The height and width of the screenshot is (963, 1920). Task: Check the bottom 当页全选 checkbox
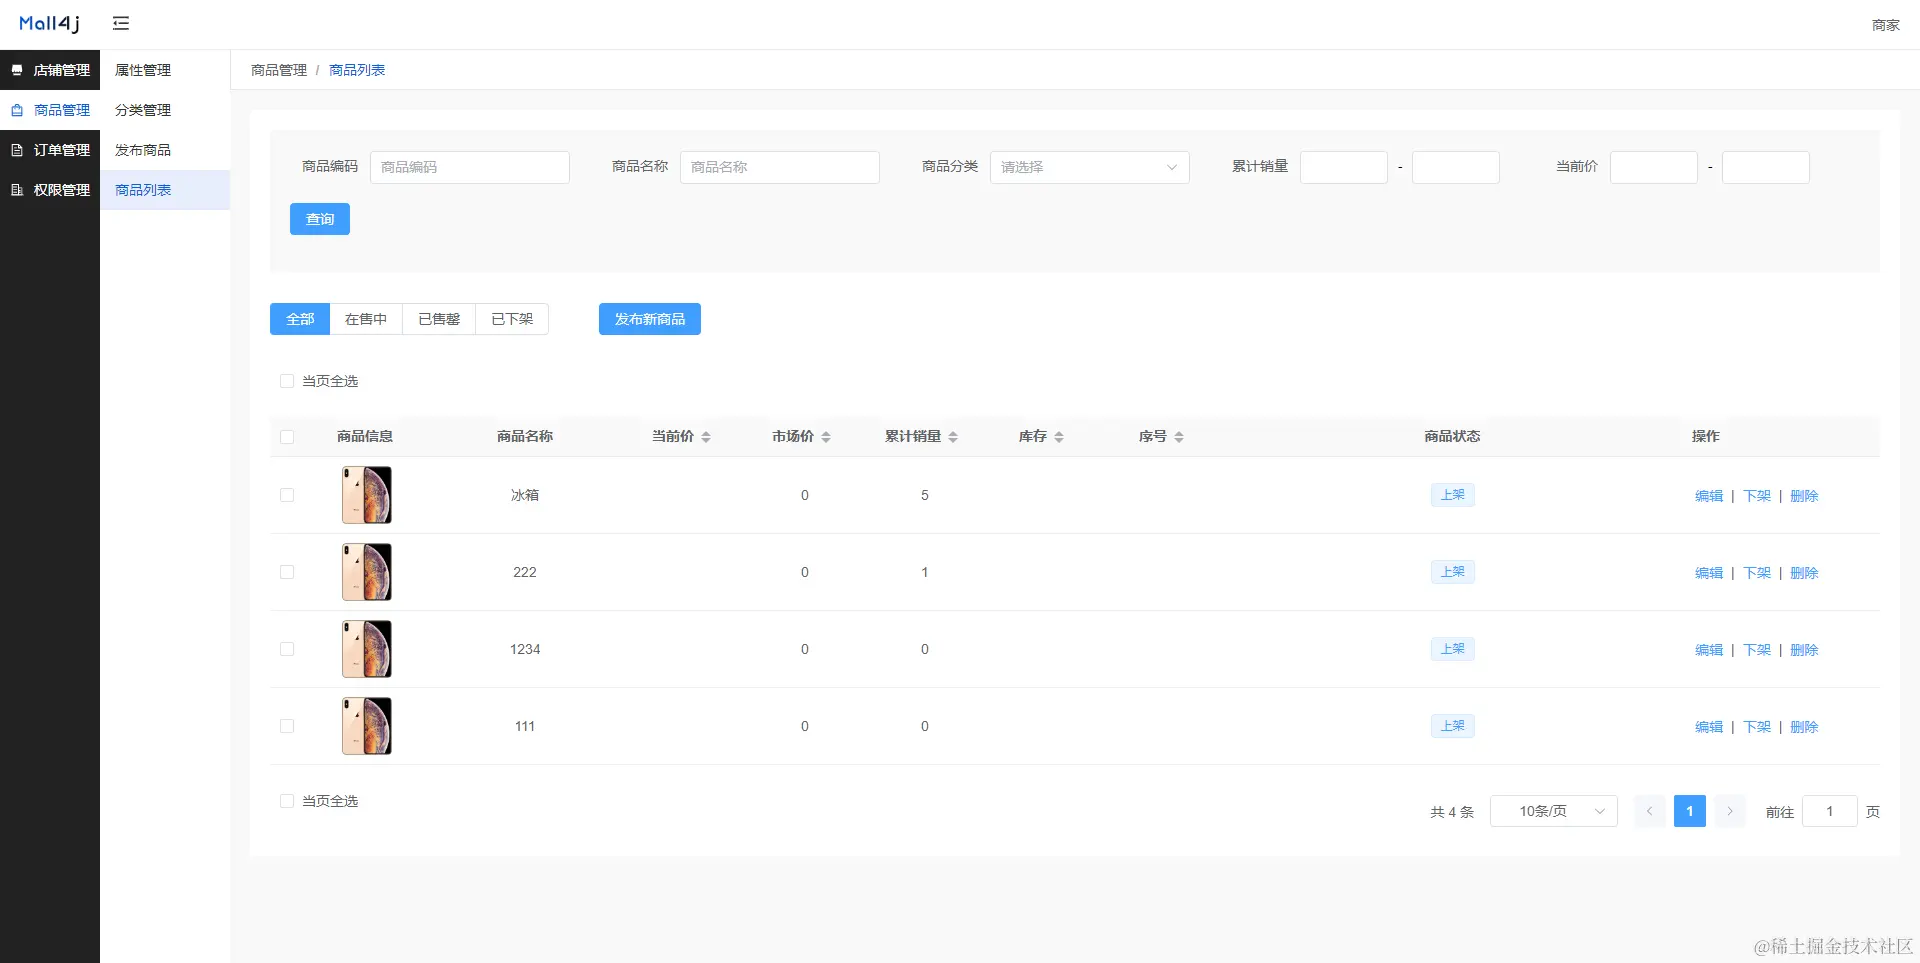click(x=287, y=801)
